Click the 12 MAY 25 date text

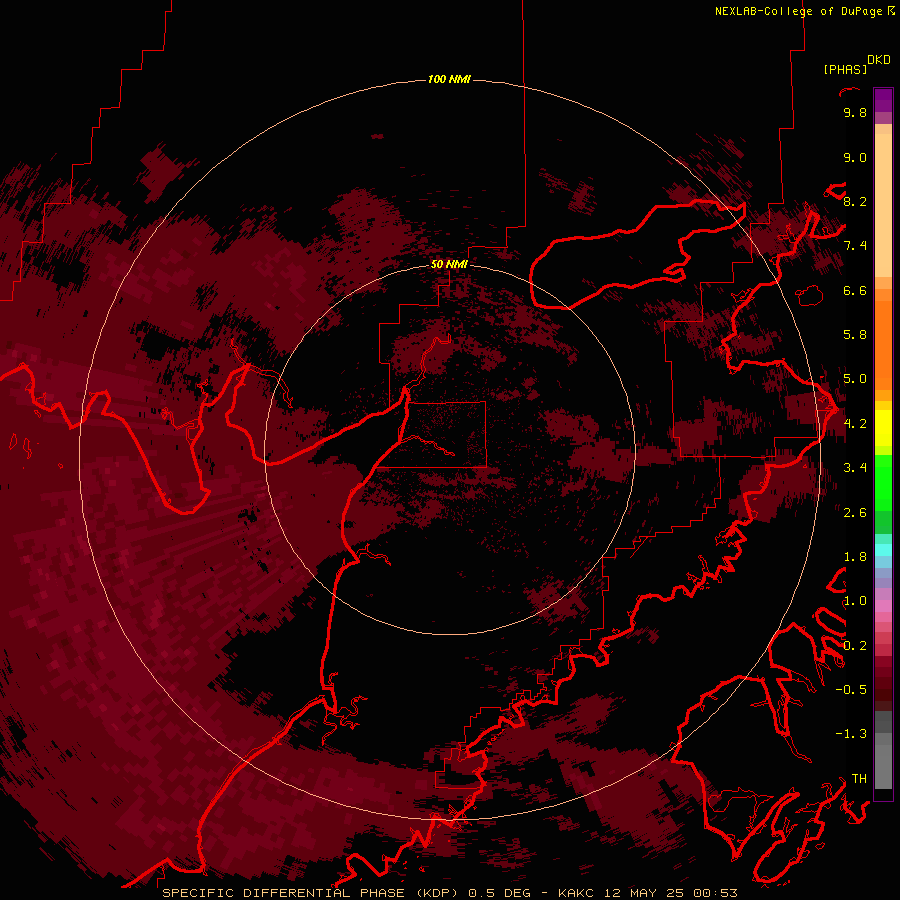pos(643,893)
